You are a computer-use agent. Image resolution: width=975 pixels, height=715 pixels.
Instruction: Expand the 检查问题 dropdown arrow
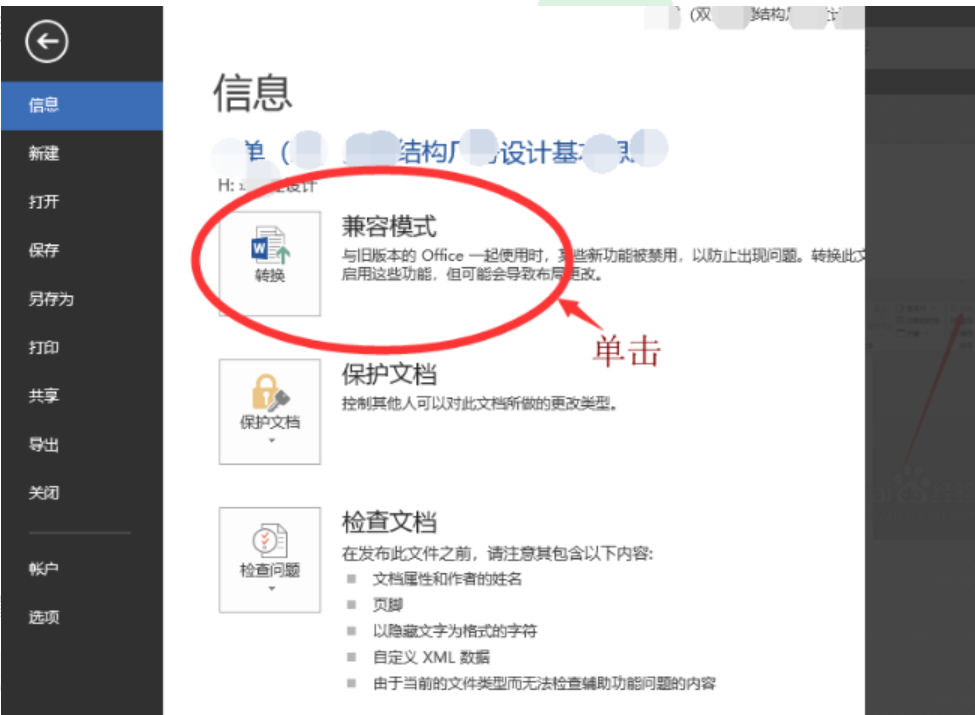point(270,588)
